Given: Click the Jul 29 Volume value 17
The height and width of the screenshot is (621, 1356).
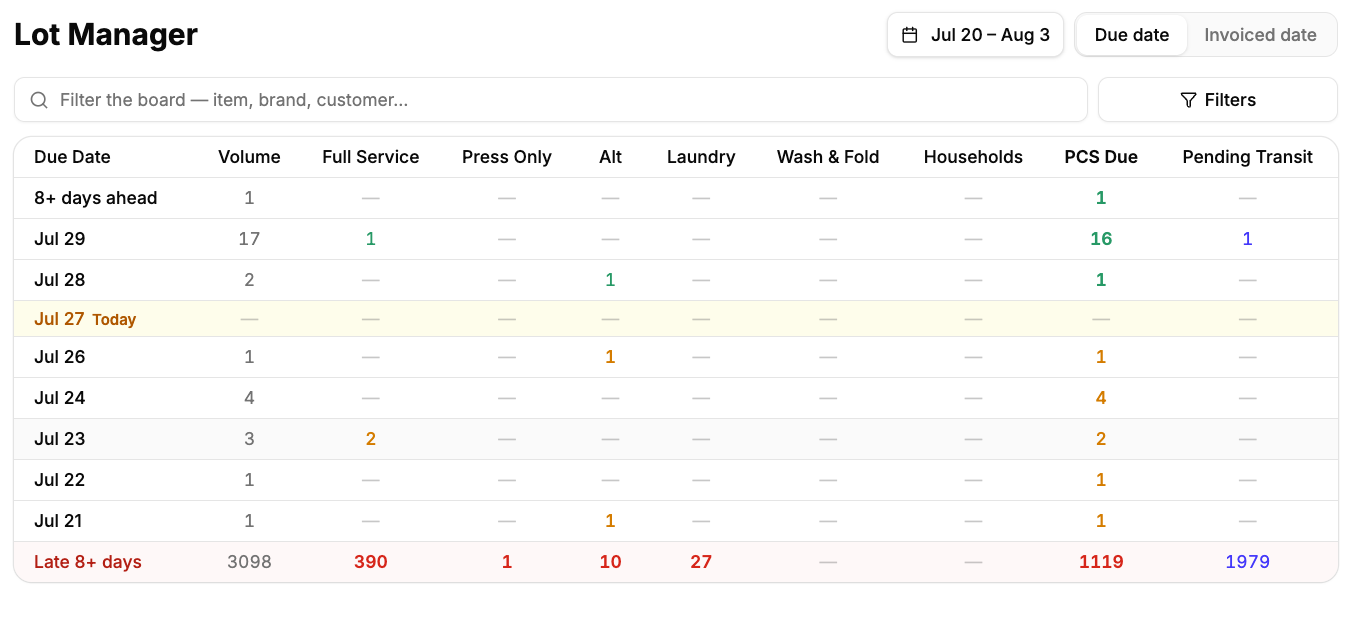Looking at the screenshot, I should 249,239.
